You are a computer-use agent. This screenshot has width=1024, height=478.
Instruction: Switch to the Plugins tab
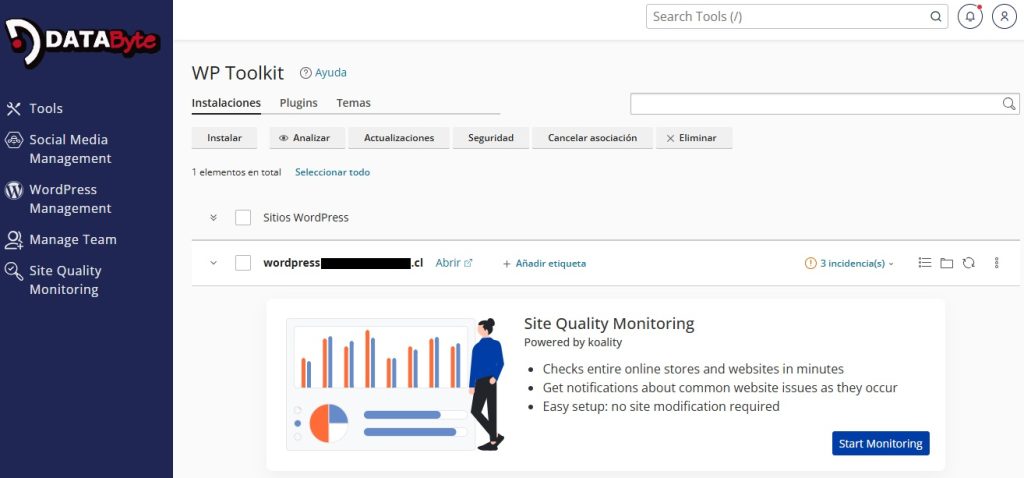[298, 103]
